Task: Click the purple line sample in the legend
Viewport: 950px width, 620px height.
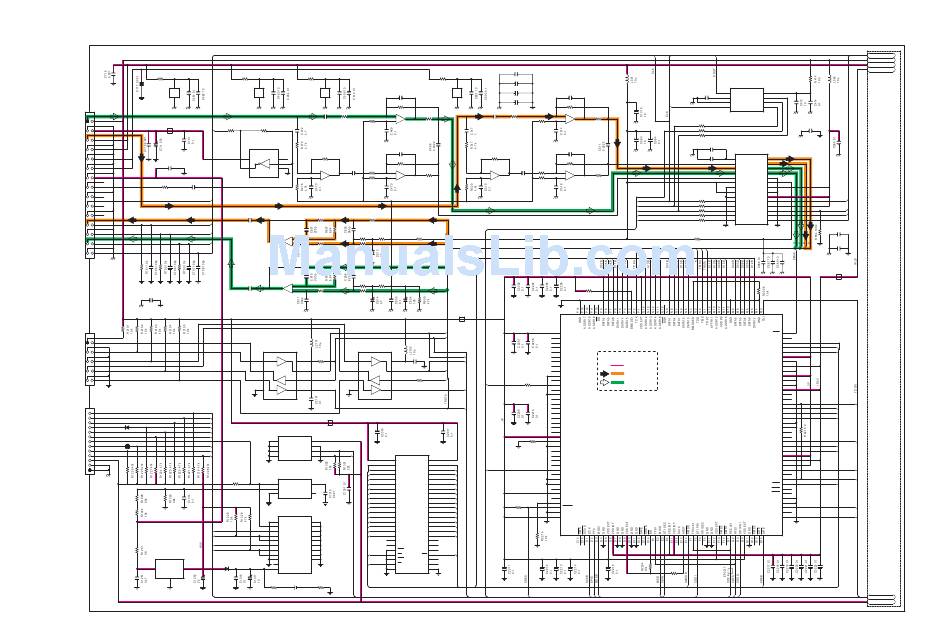Action: click(617, 366)
